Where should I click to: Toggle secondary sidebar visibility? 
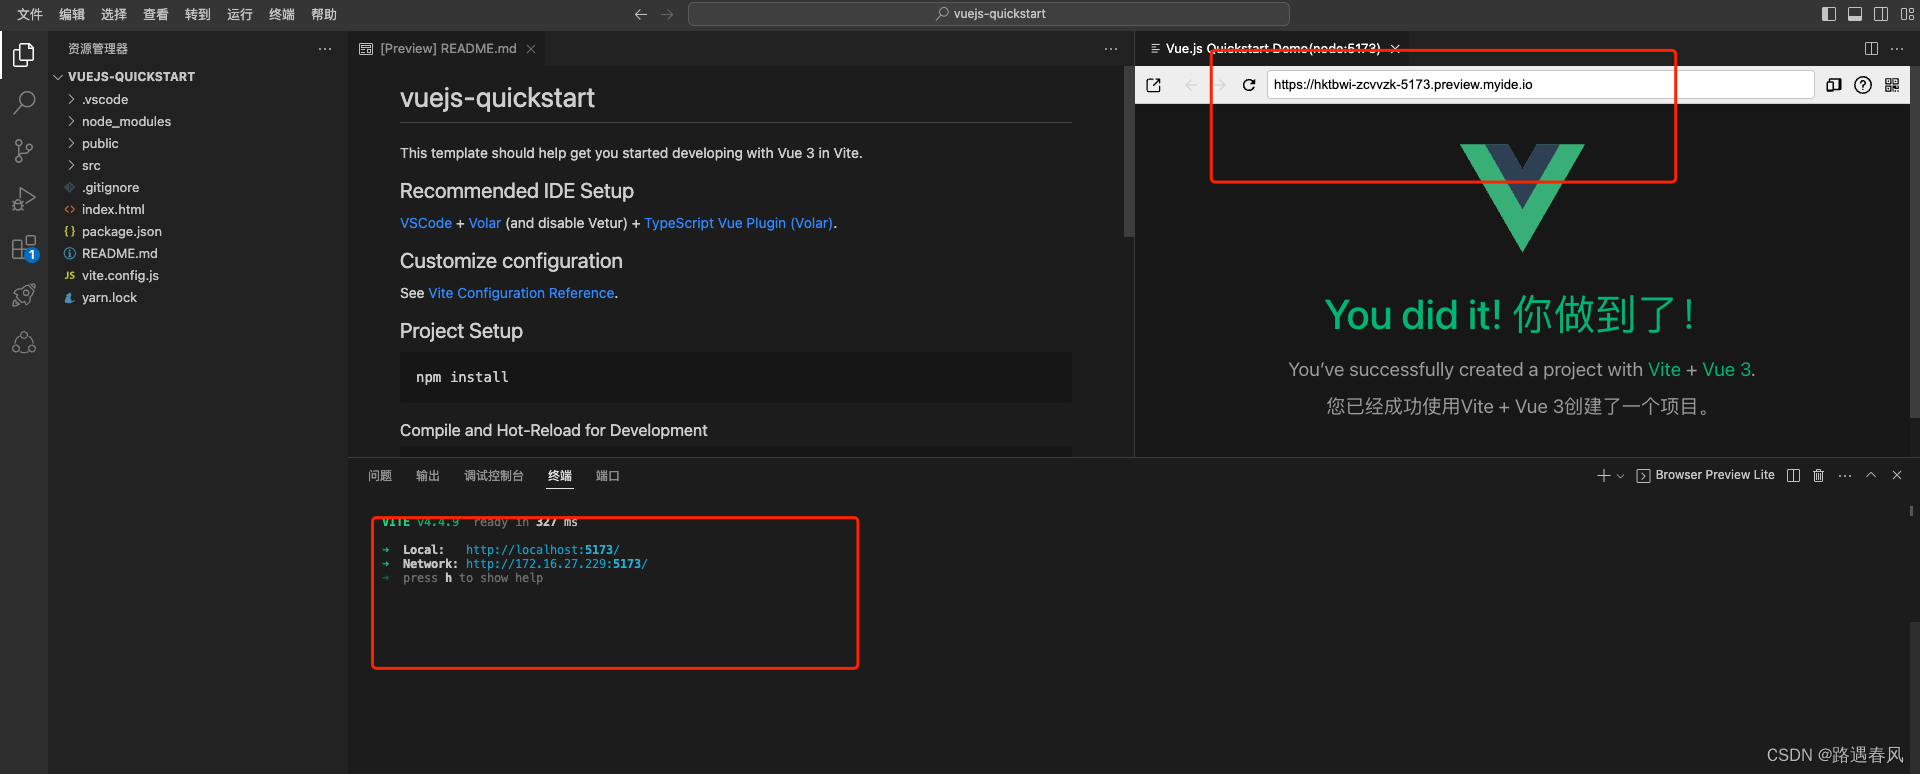click(x=1881, y=14)
